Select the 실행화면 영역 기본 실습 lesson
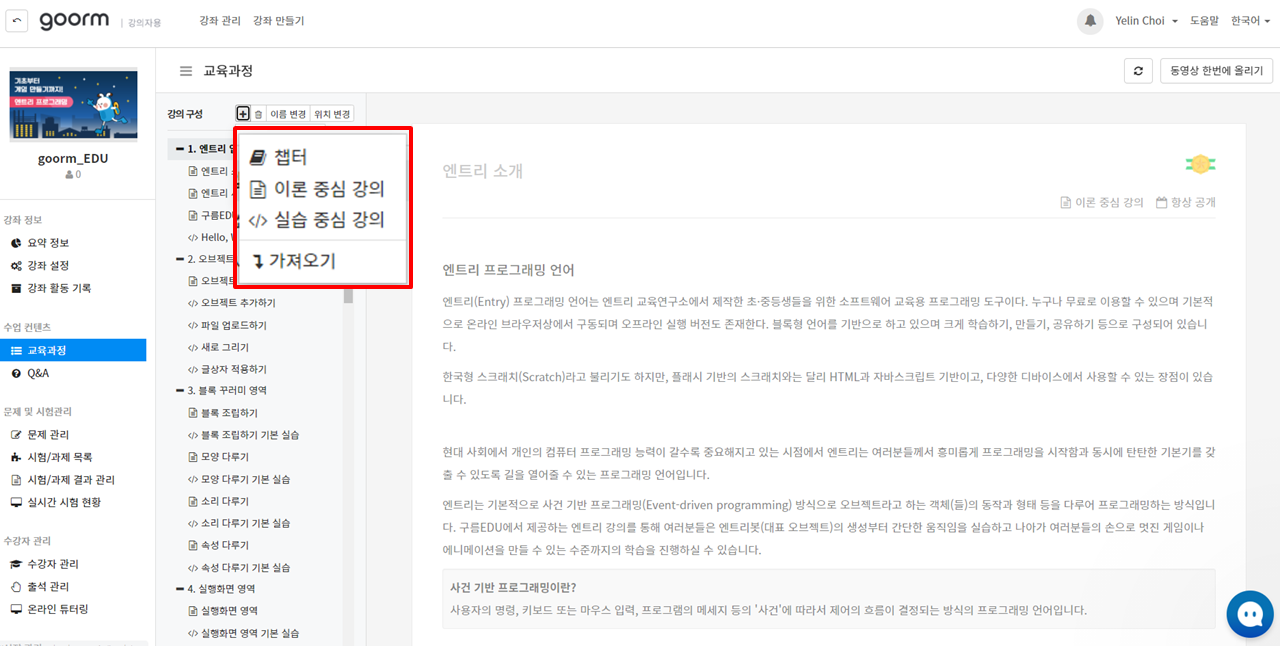The image size is (1280, 646). pos(250,633)
